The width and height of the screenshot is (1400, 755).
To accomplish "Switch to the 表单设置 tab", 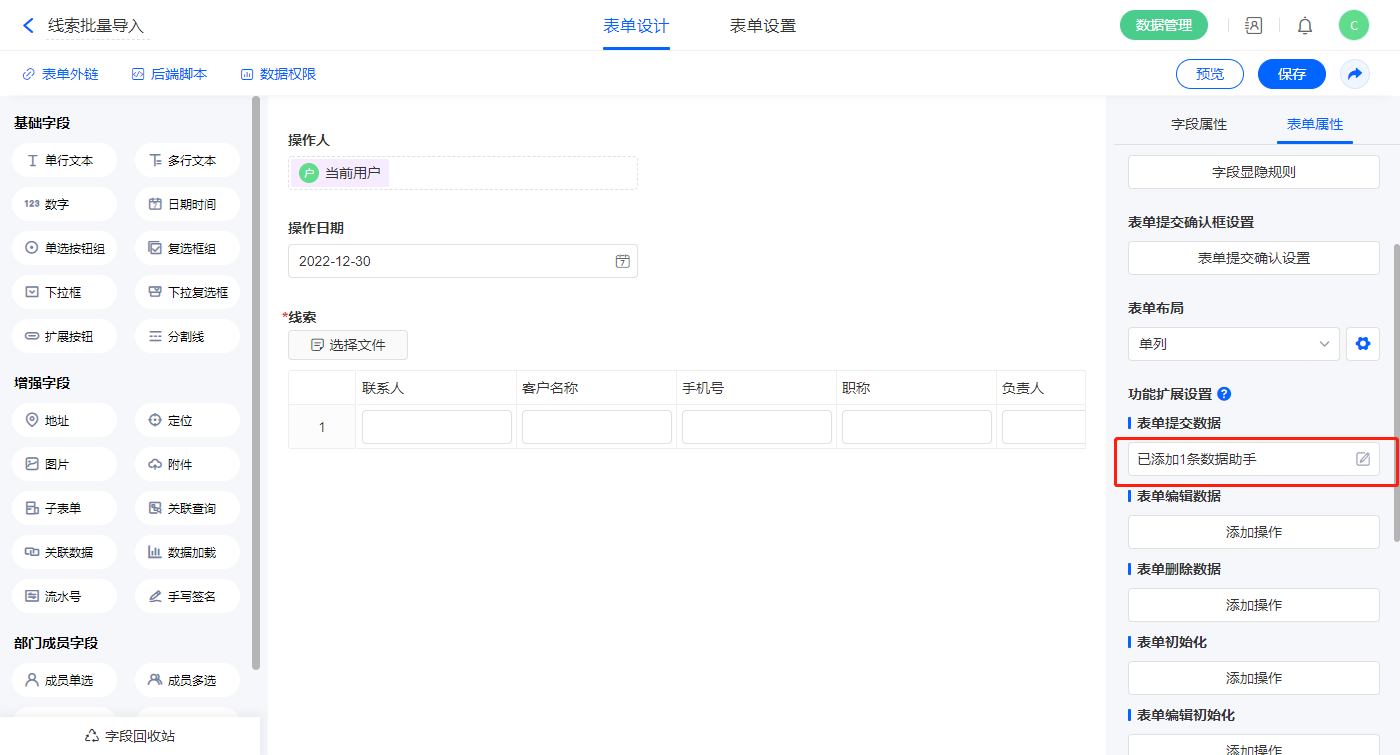I will point(763,26).
